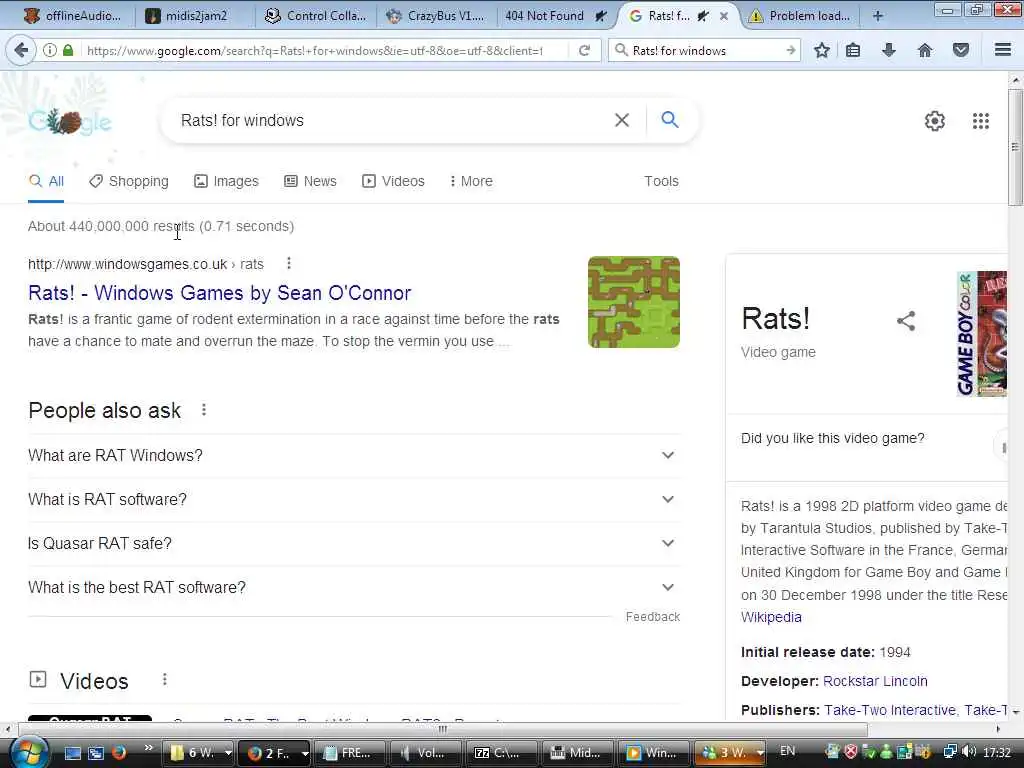
Task: Switch to the 404 Not Found tab
Action: [555, 16]
